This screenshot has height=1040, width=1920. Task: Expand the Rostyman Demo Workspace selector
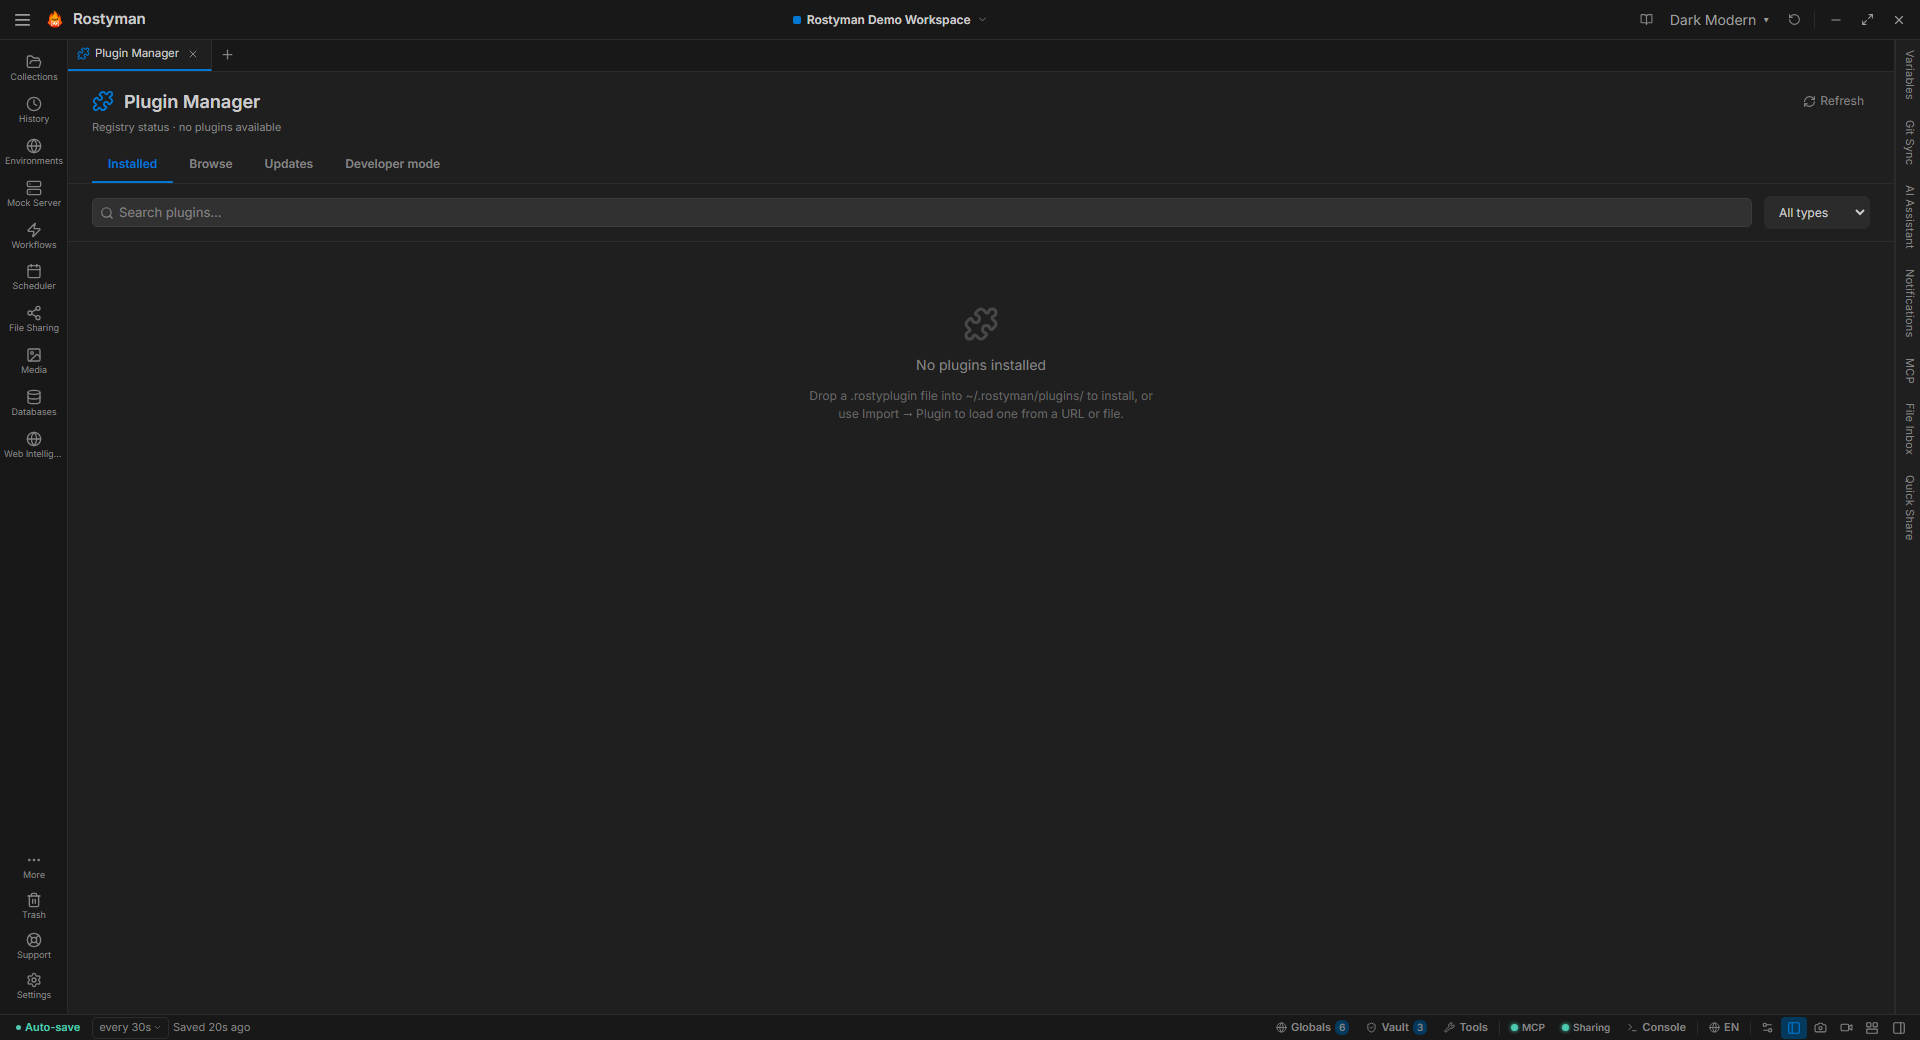coord(889,20)
